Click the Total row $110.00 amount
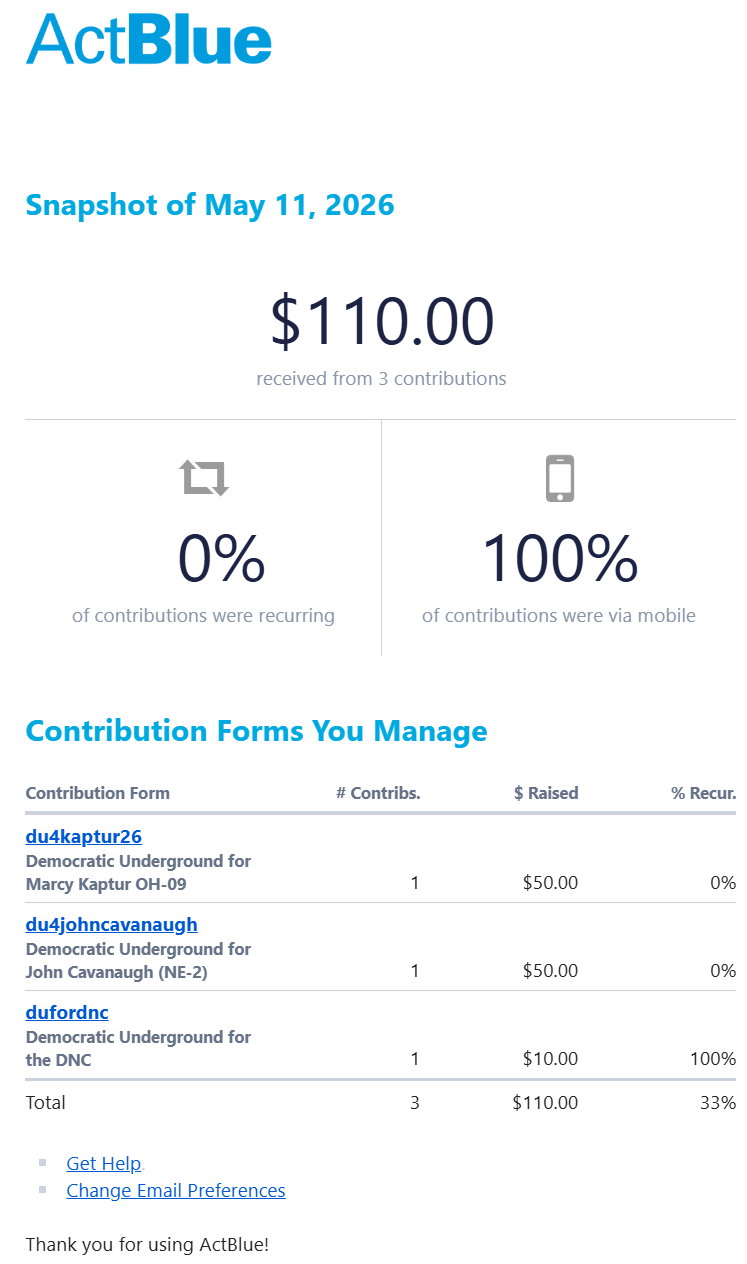The image size is (747, 1264). coord(545,1103)
